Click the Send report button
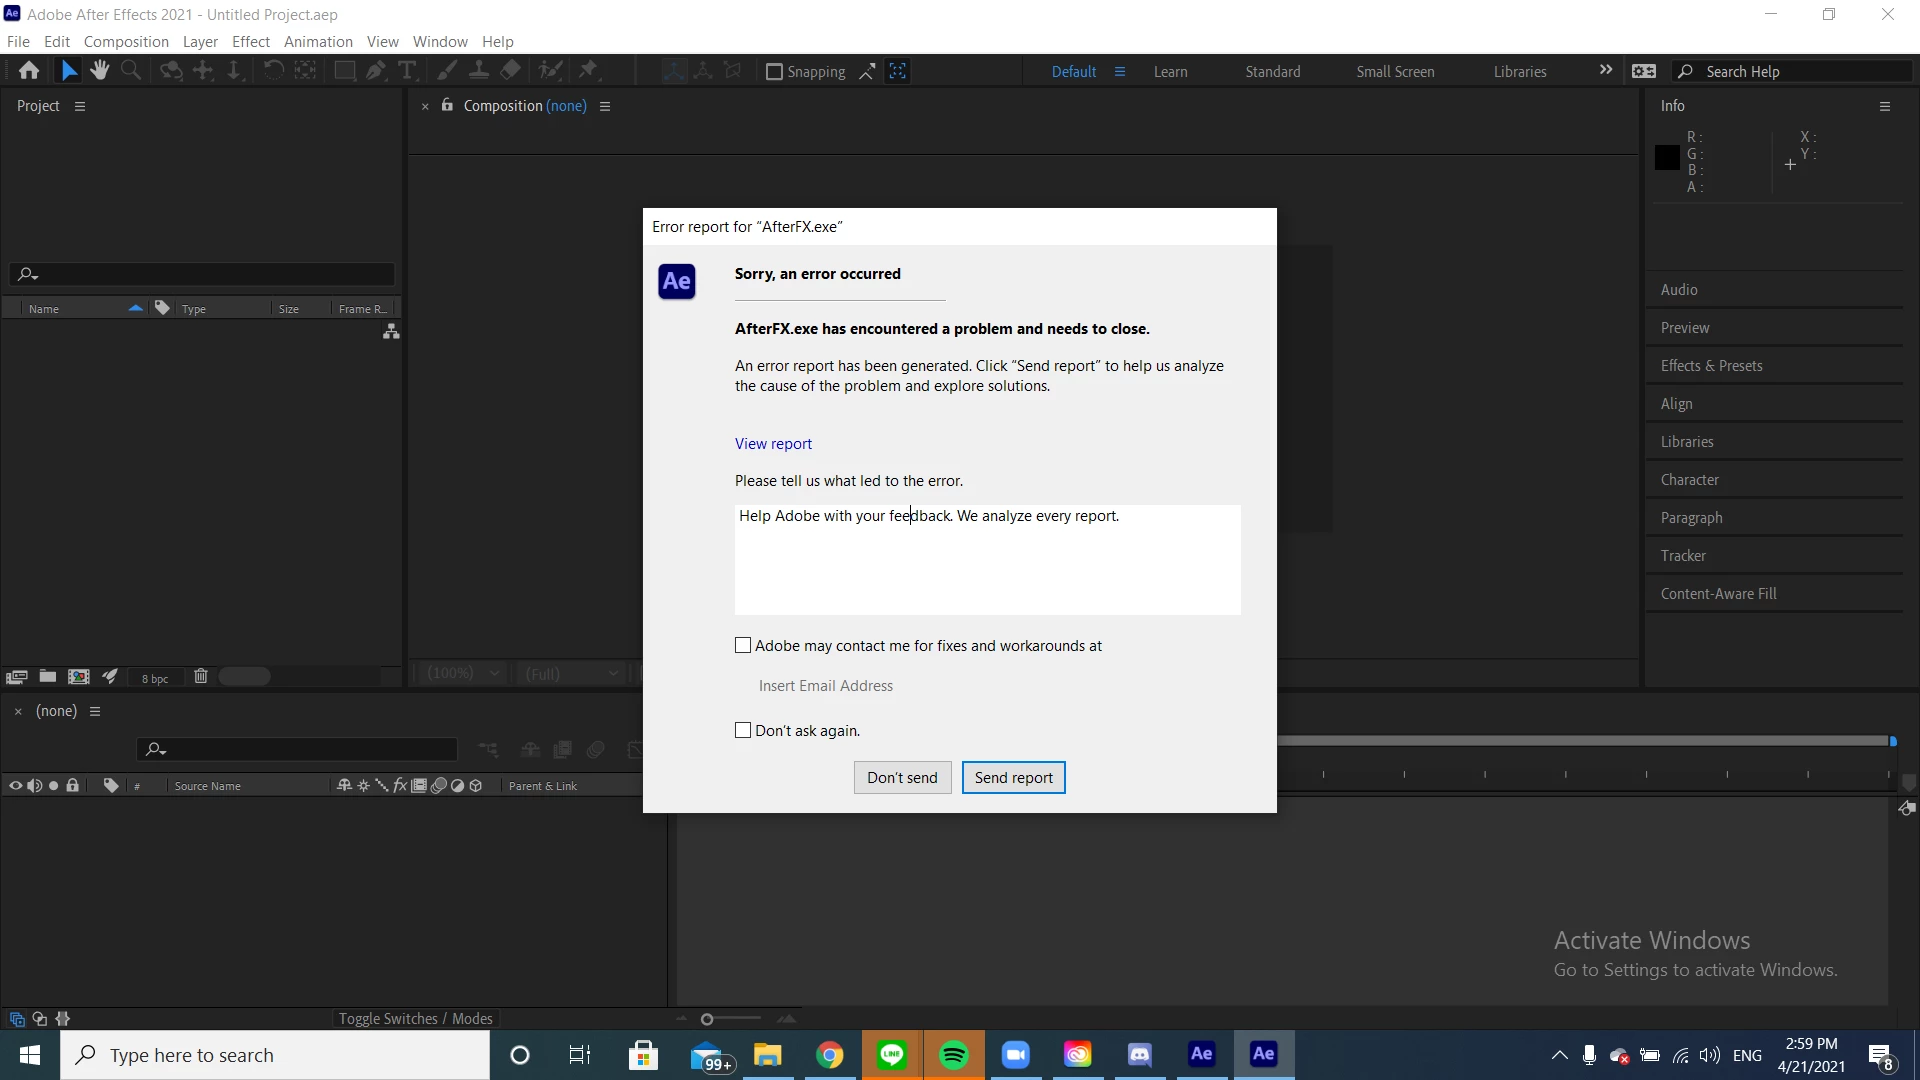 pyautogui.click(x=1013, y=778)
